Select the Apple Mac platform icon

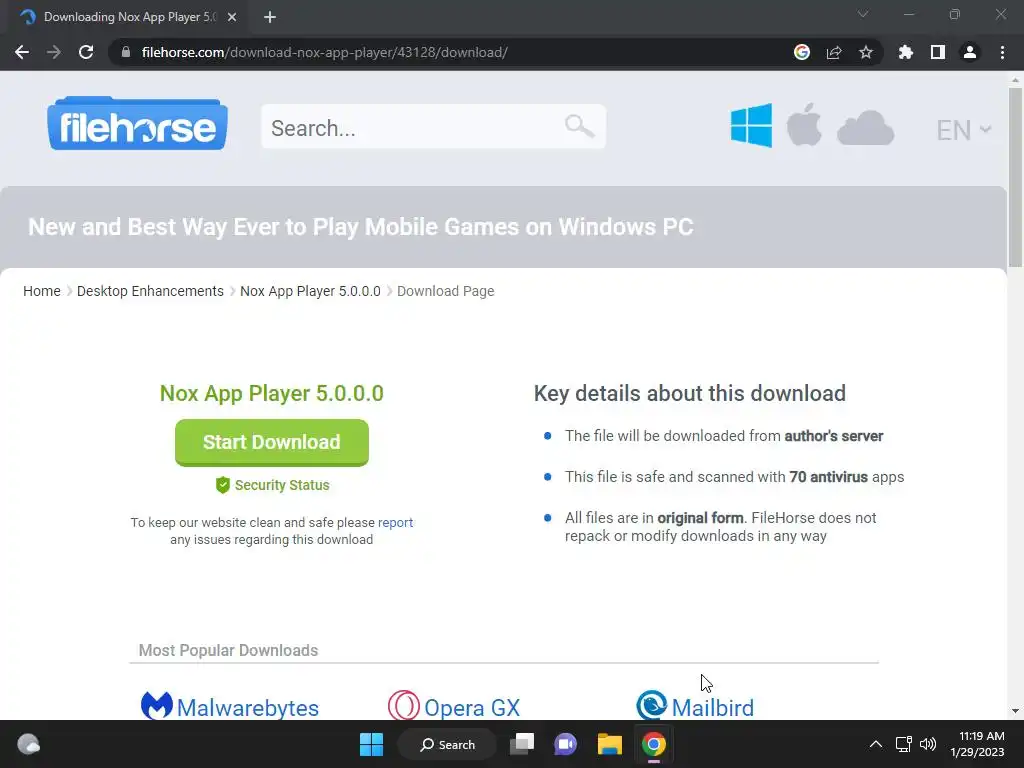804,125
